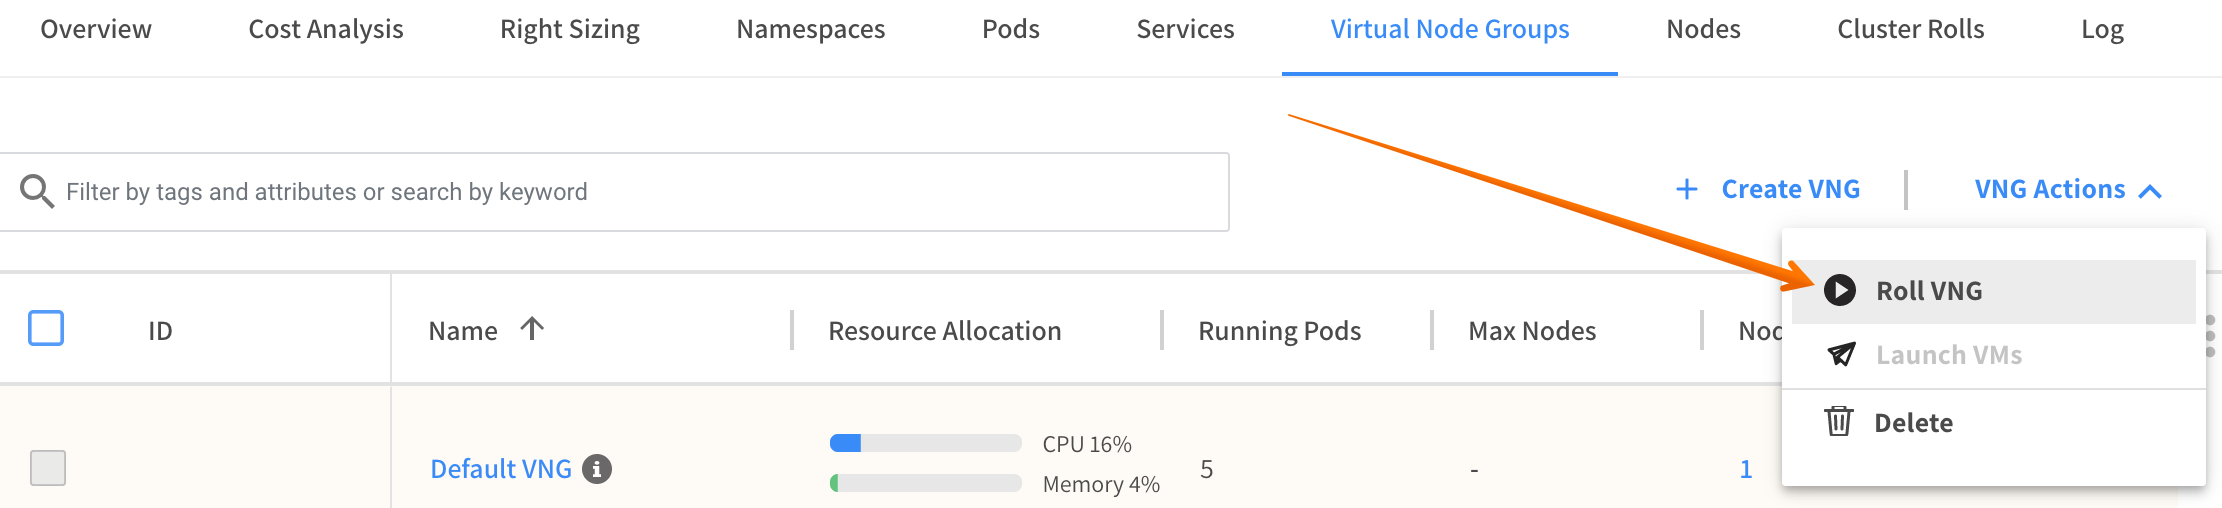Click the Delete trash can icon
The image size is (2222, 508).
(x=1838, y=422)
